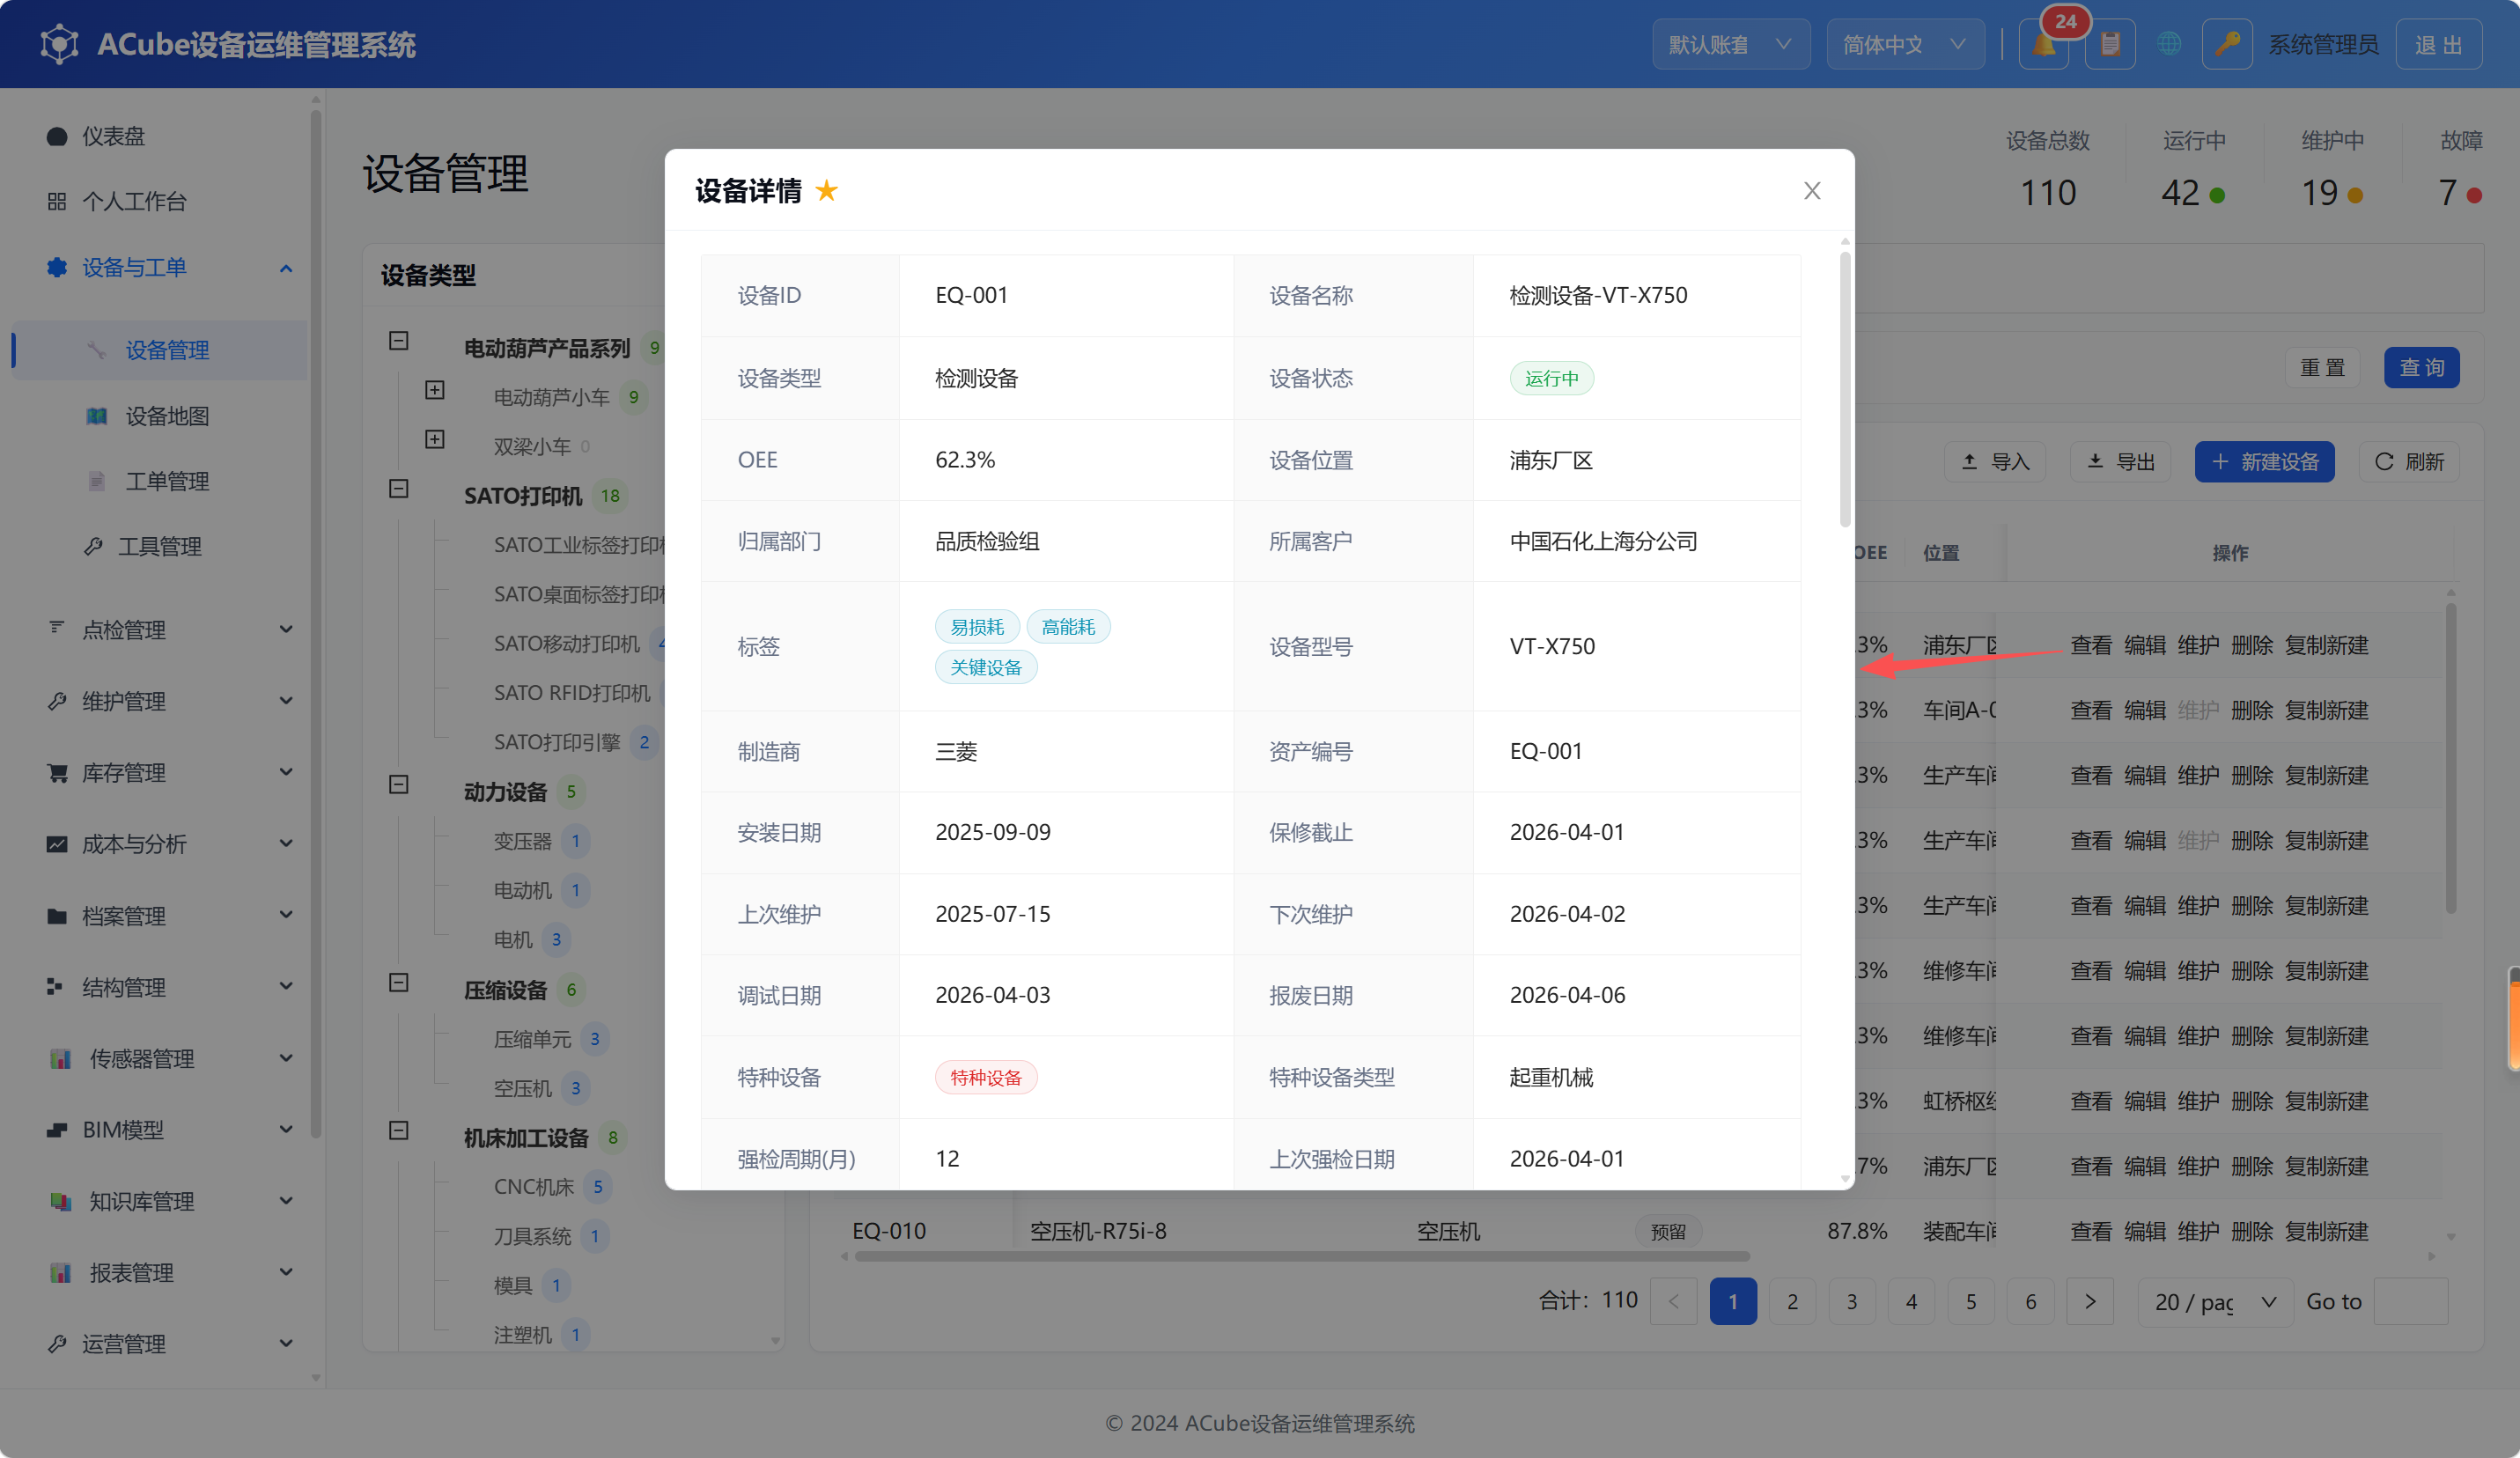Click the 新建设备 button

pyautogui.click(x=2264, y=461)
